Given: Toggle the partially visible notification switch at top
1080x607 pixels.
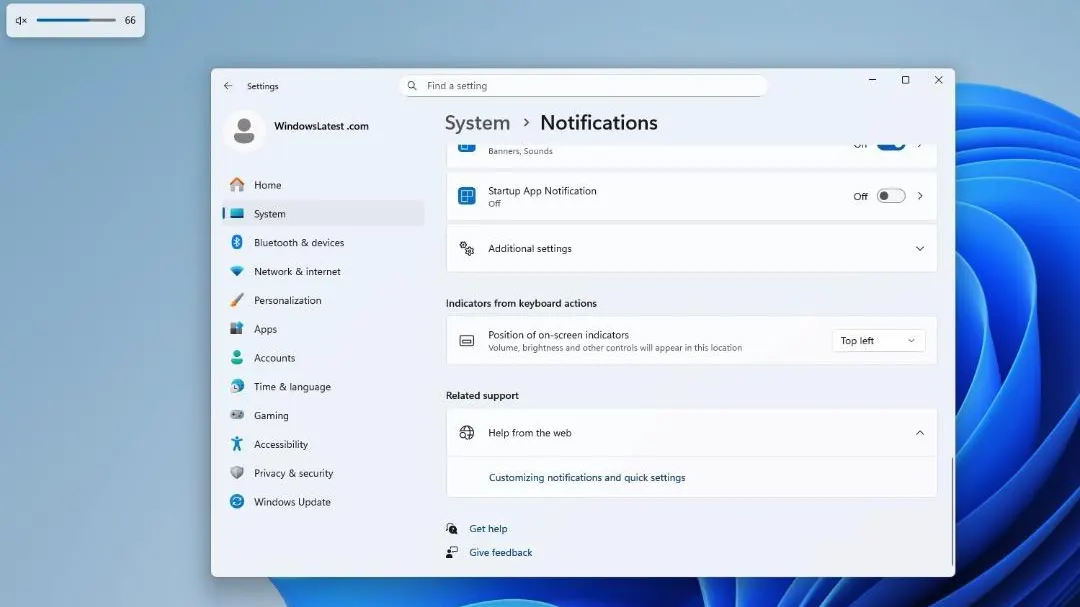Looking at the screenshot, I should (890, 145).
